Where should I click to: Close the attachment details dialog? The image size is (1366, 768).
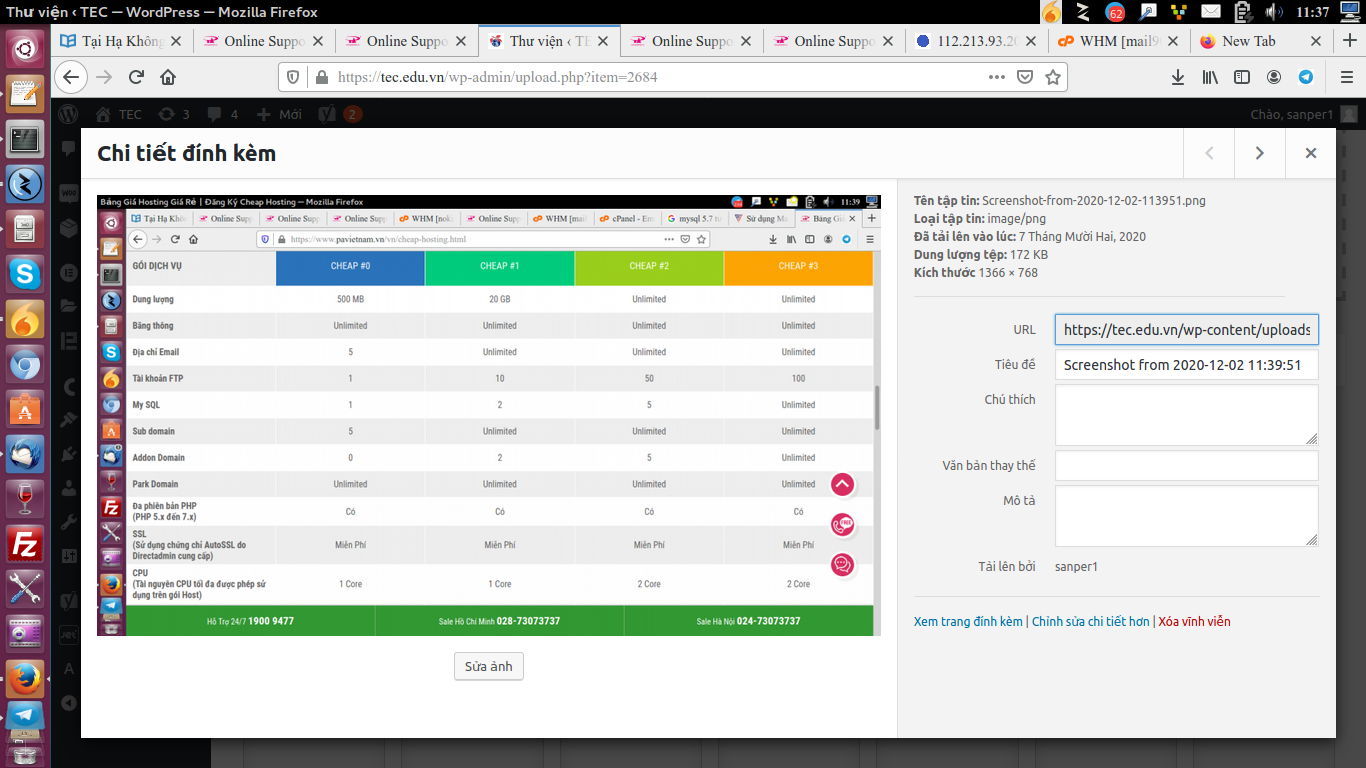coord(1310,153)
